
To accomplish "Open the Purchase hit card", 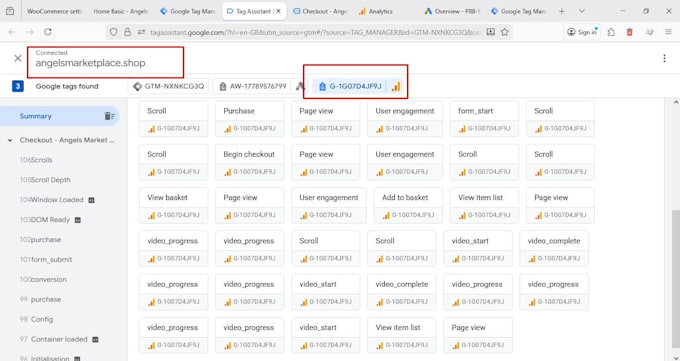I will pyautogui.click(x=249, y=119).
